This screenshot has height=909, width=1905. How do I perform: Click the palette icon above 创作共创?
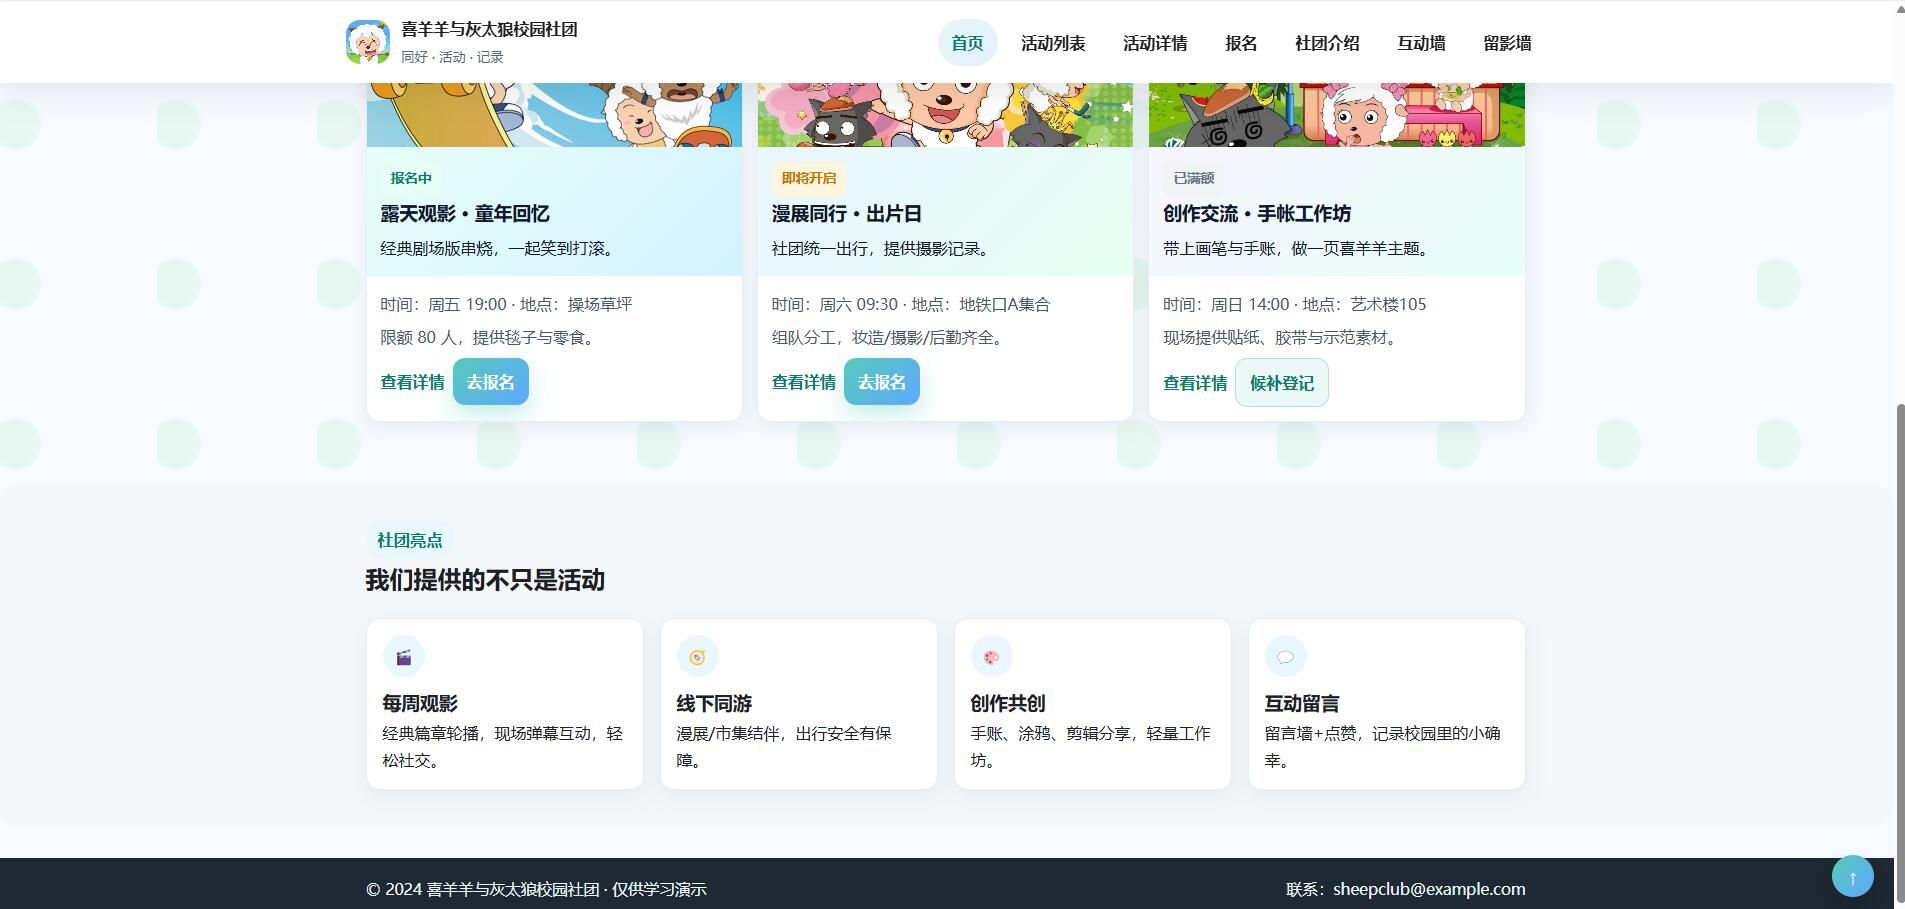(x=991, y=656)
